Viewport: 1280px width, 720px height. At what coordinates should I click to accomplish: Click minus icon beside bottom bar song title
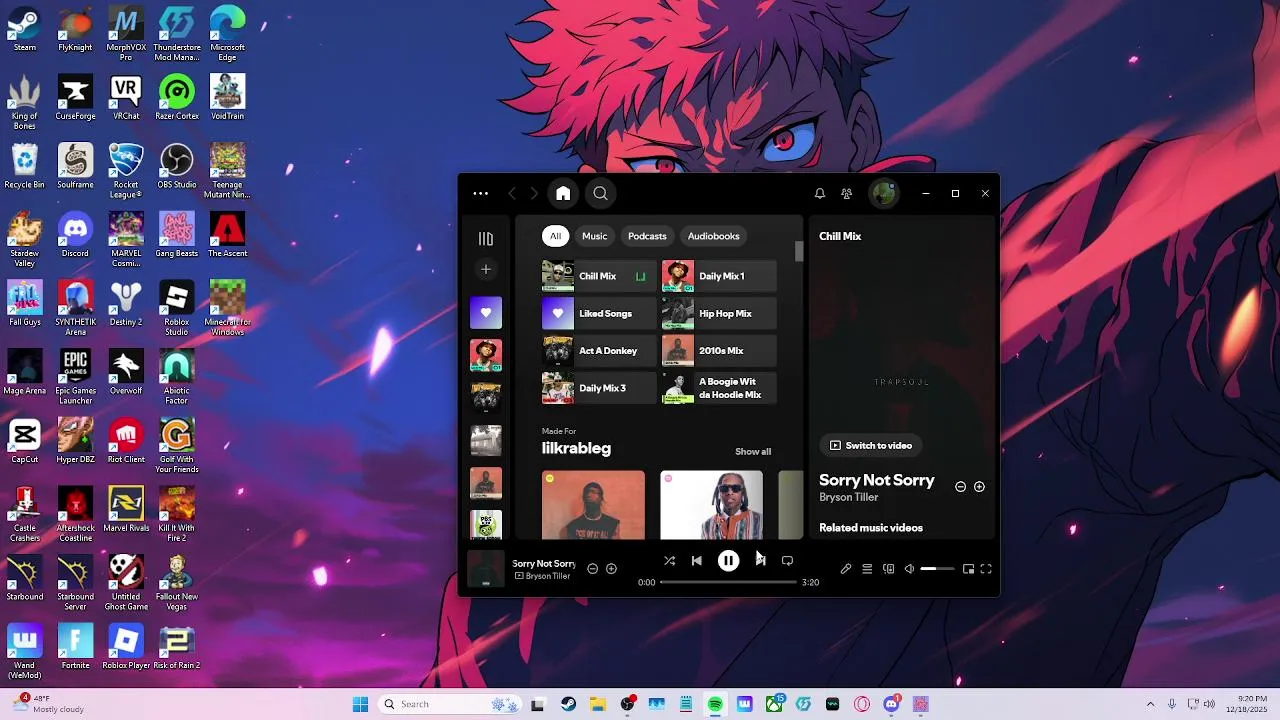592,569
